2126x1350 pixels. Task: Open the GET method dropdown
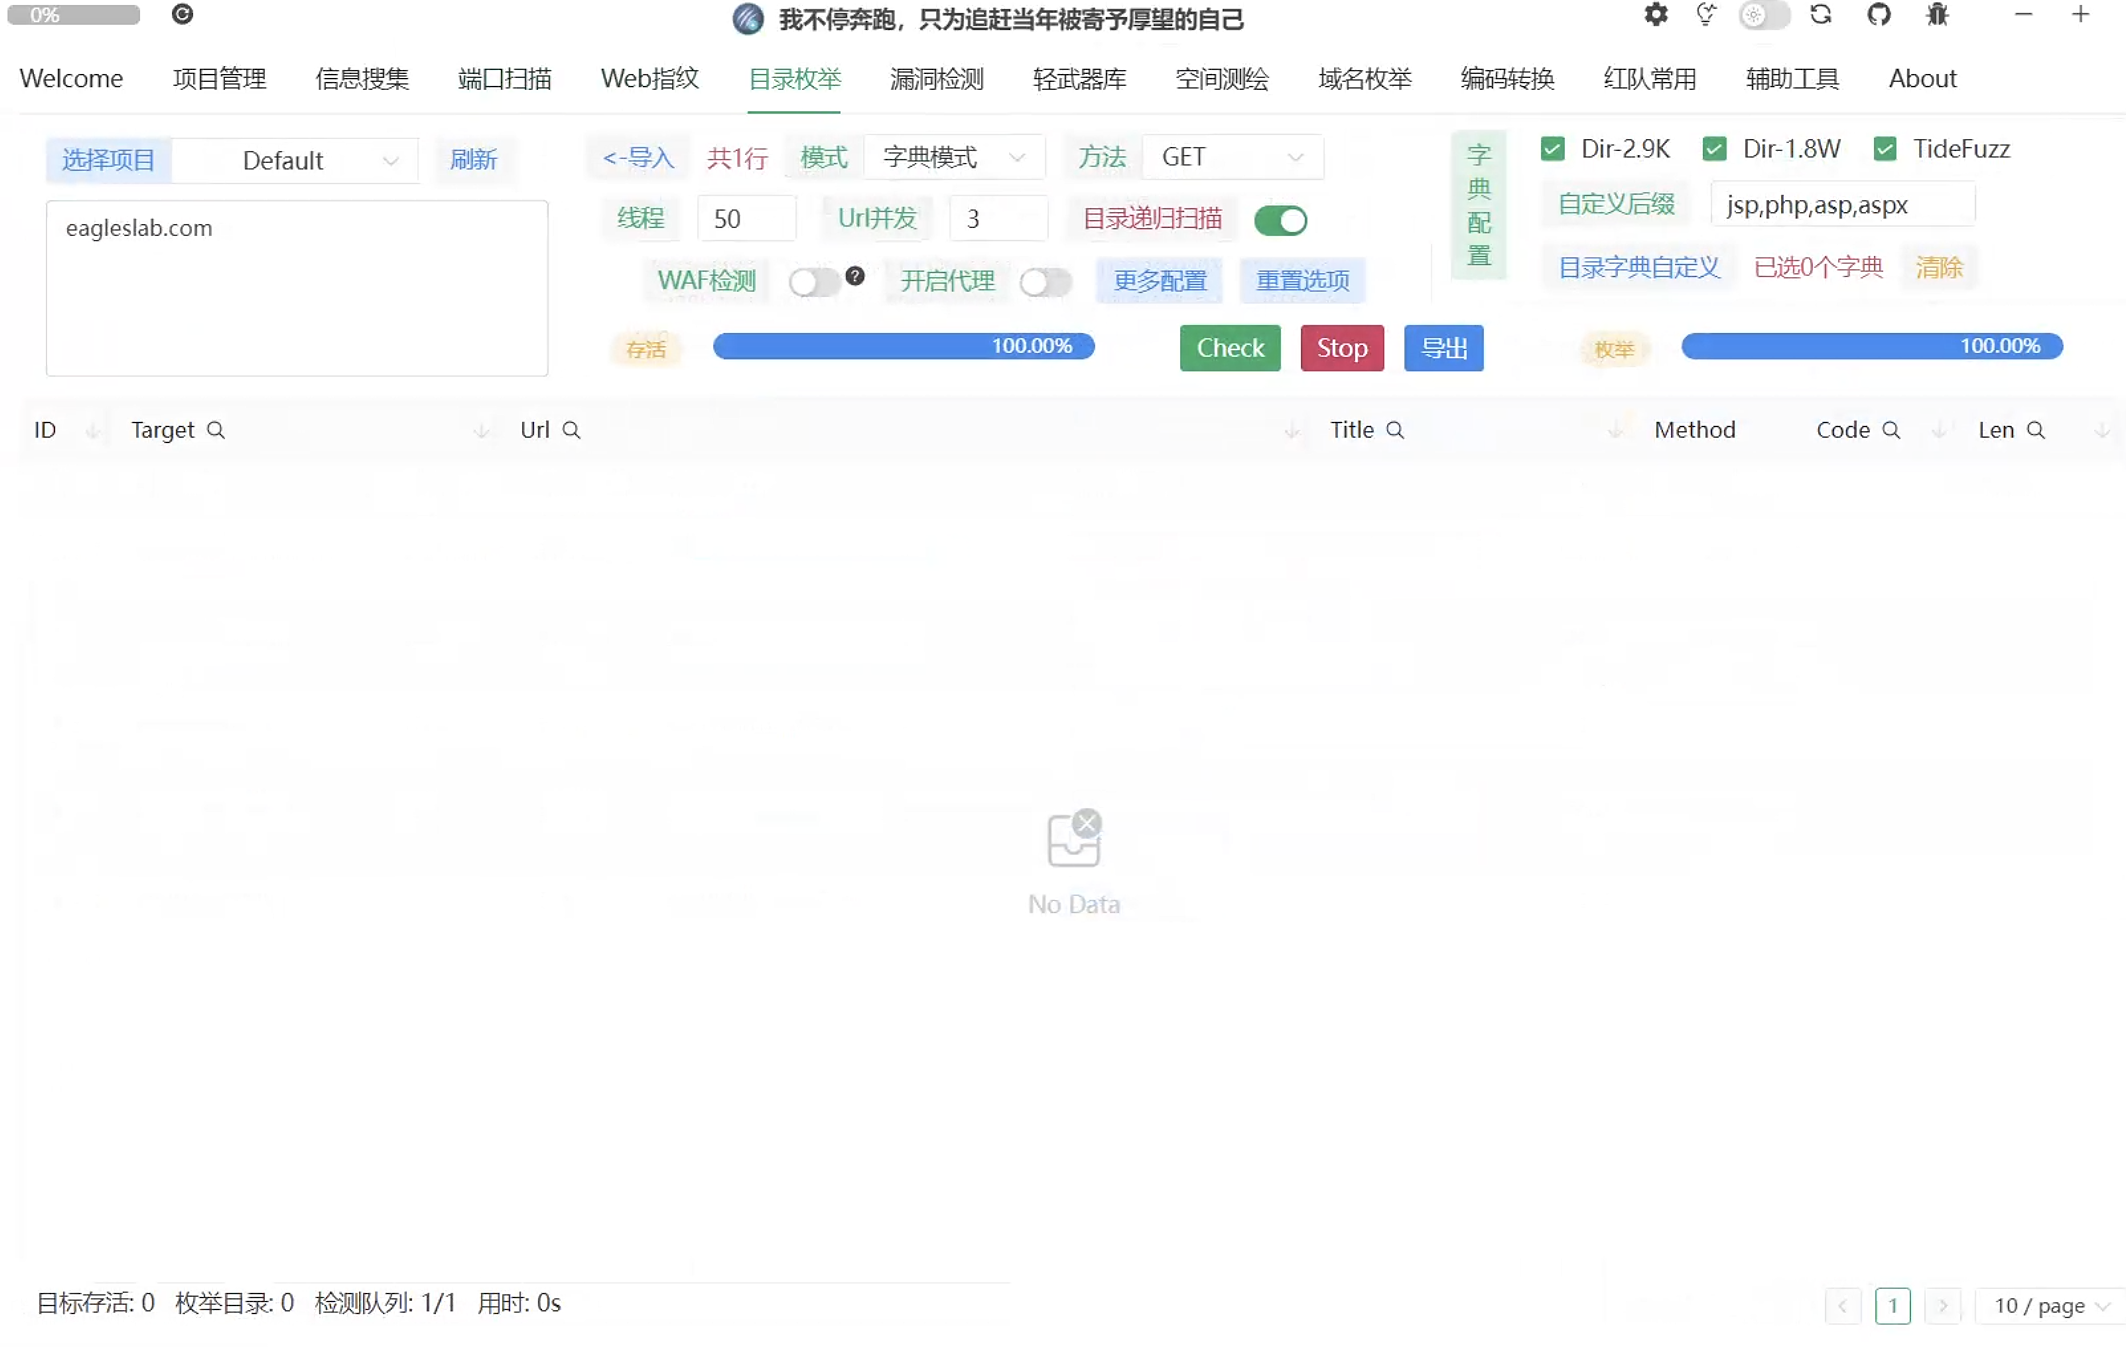click(1231, 157)
